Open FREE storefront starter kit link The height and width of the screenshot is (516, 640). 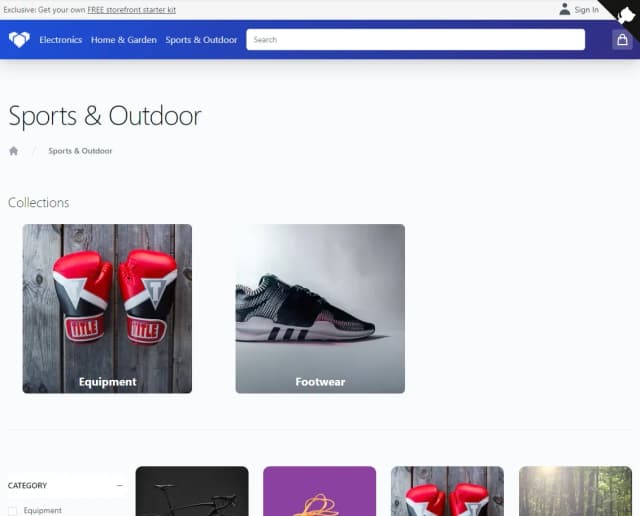tap(131, 10)
